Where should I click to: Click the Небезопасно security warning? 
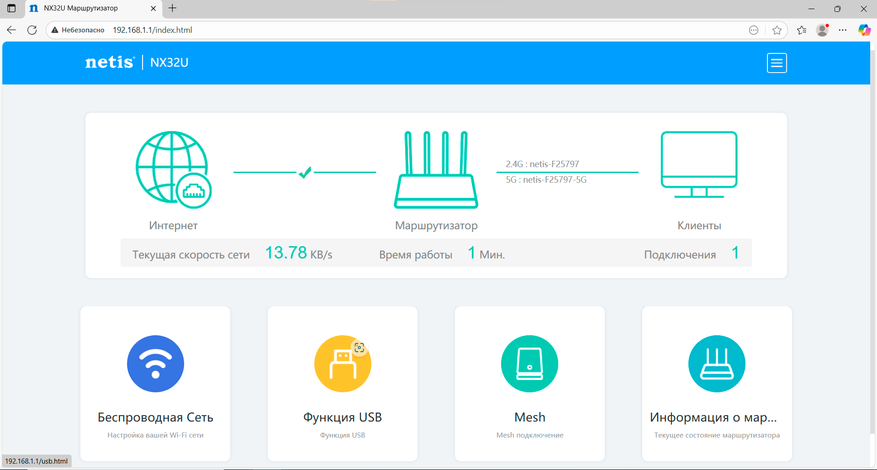click(78, 30)
